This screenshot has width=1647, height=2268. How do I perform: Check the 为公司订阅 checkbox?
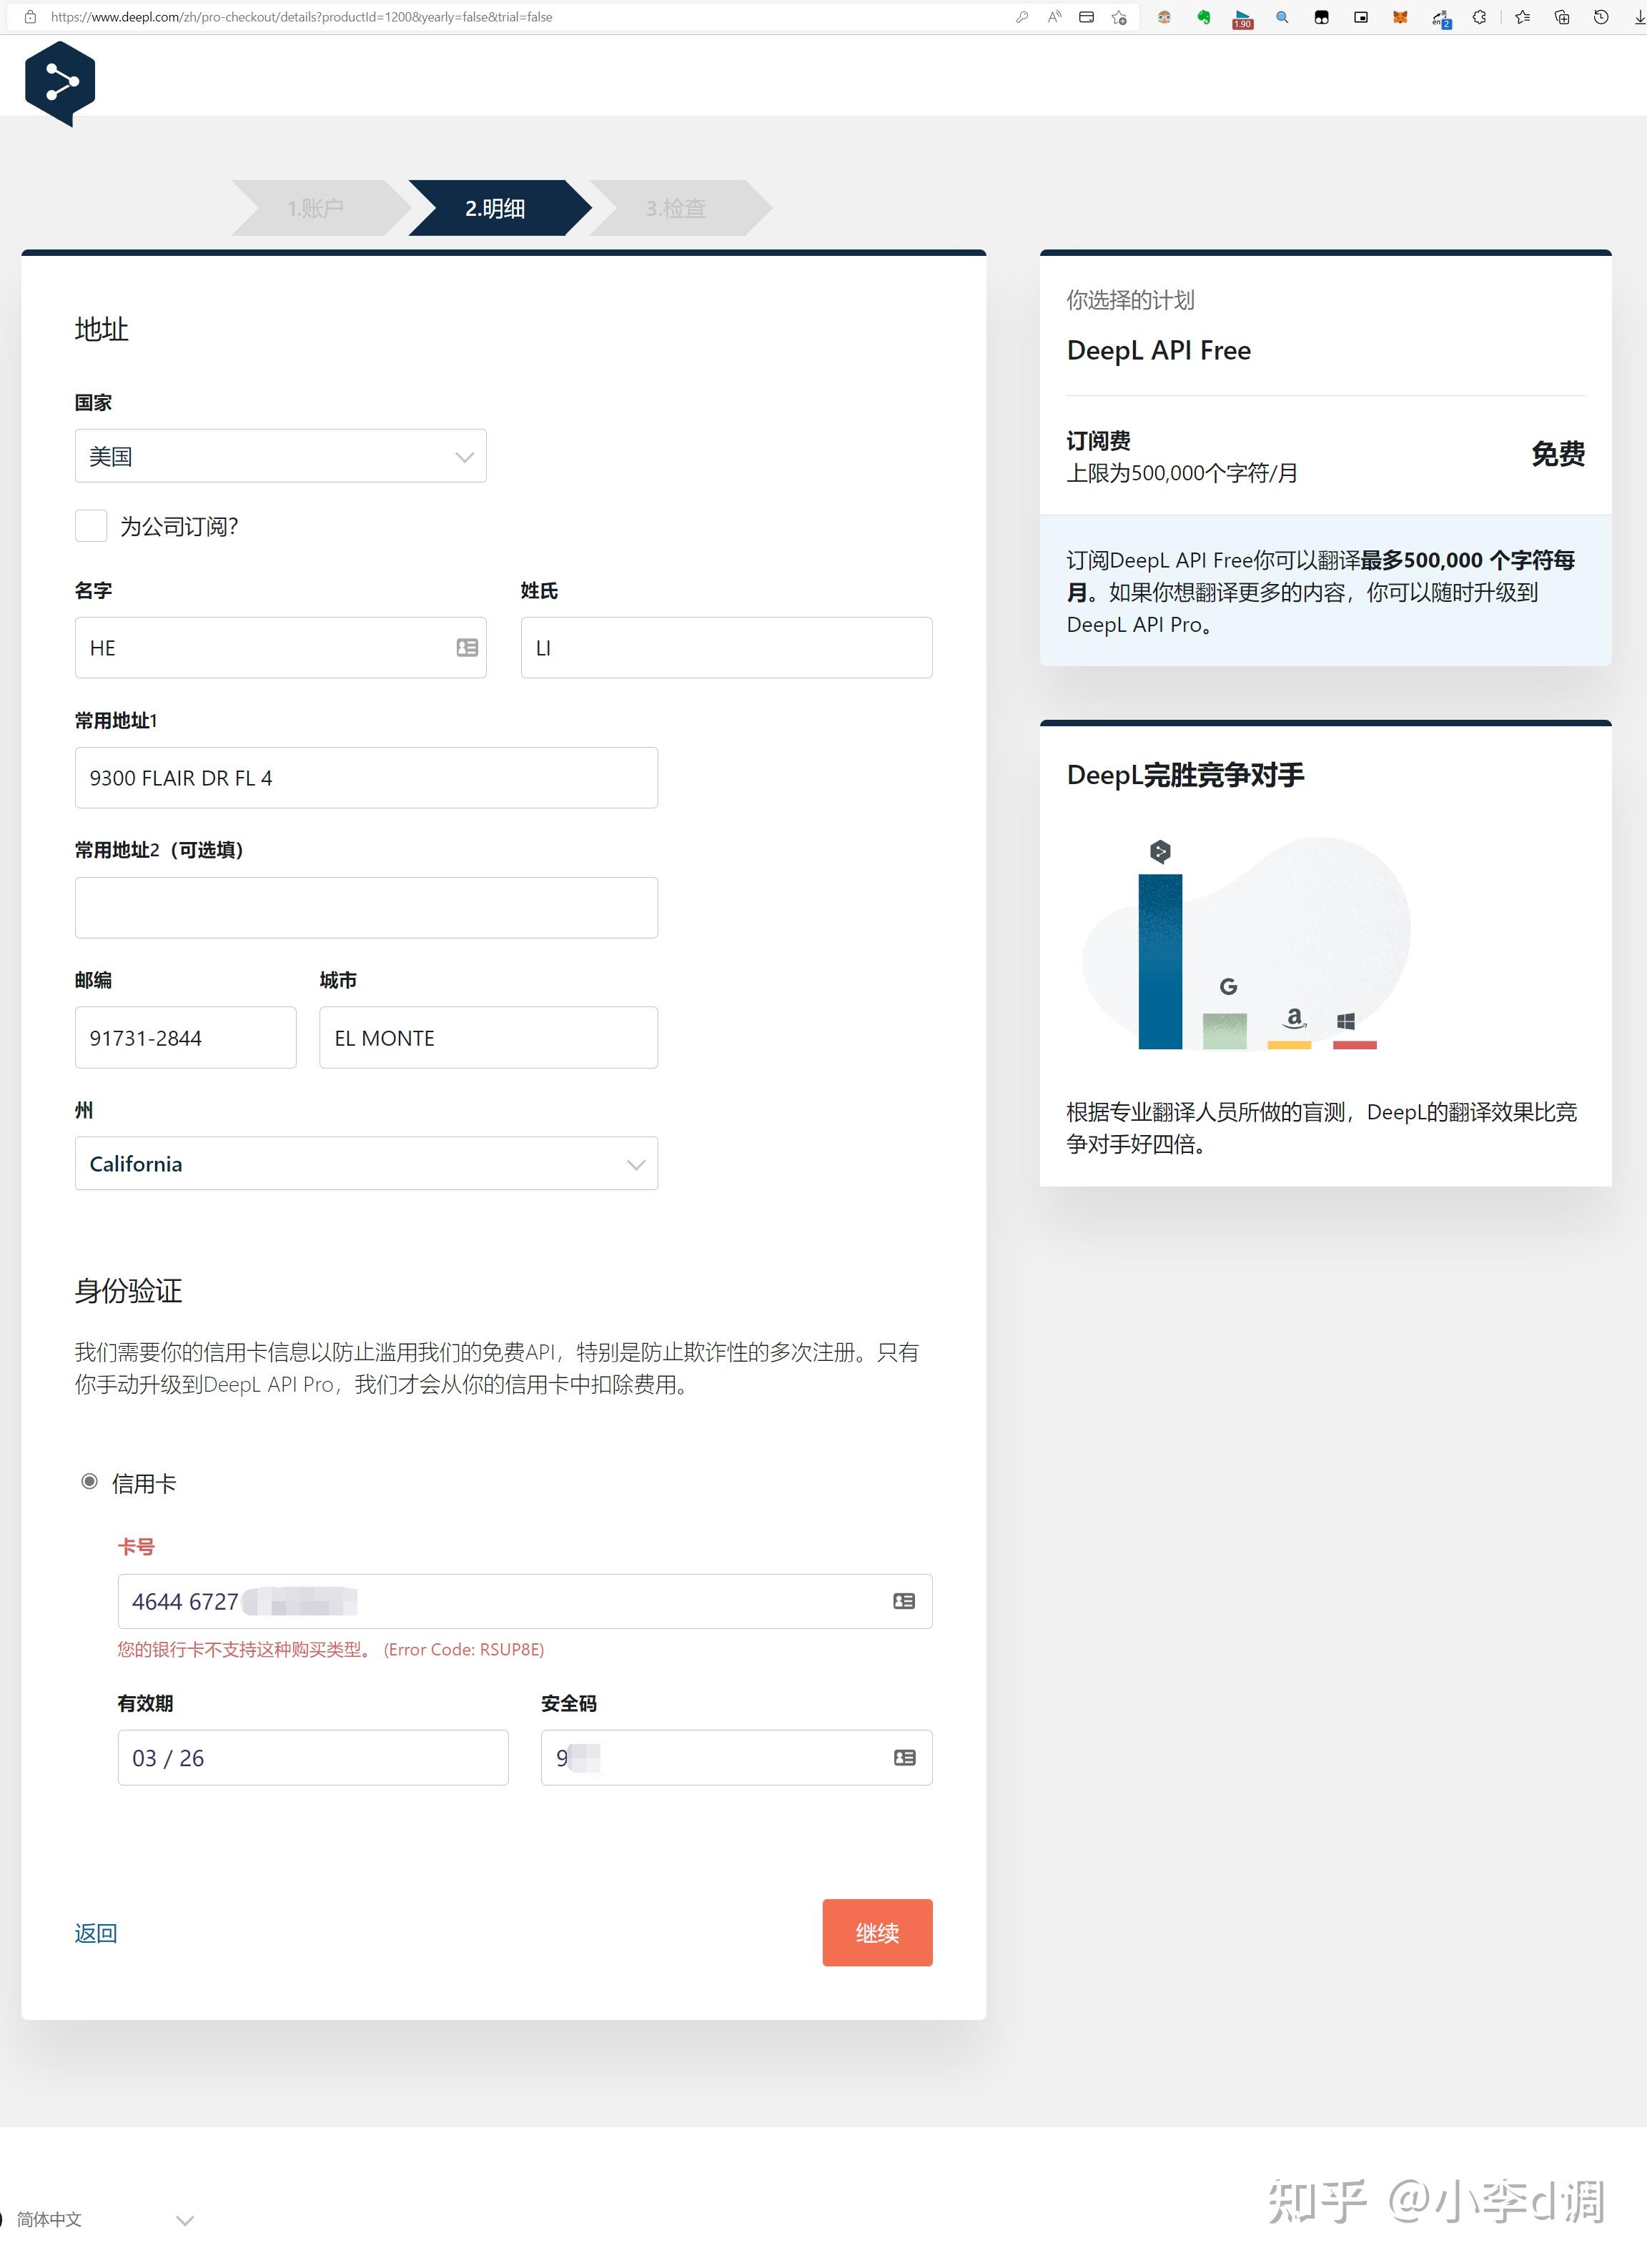coord(91,526)
